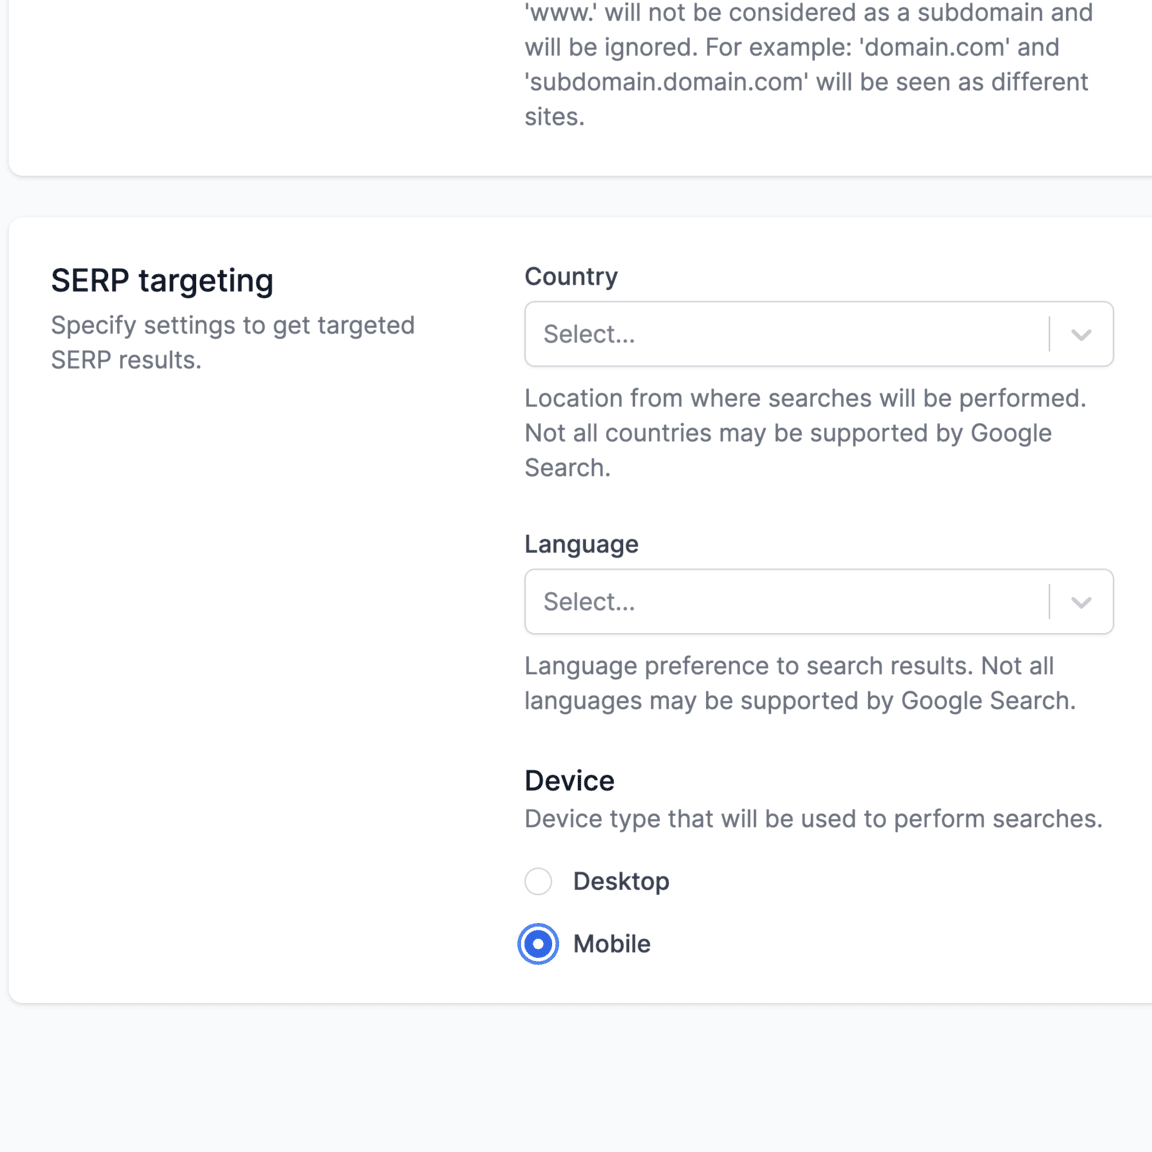Click the divider line inside the Country selector

1050,334
